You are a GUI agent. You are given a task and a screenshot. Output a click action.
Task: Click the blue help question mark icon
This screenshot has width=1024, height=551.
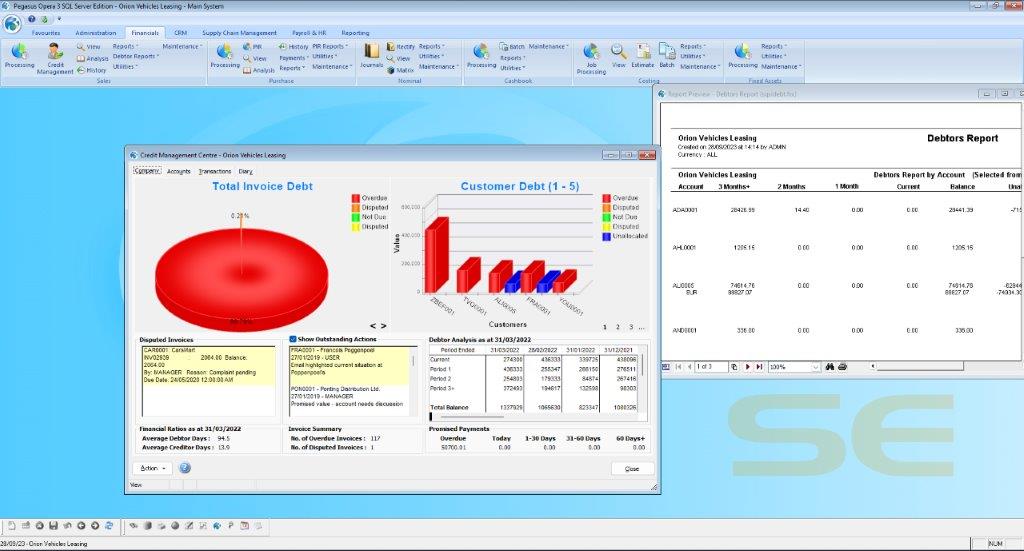185,468
